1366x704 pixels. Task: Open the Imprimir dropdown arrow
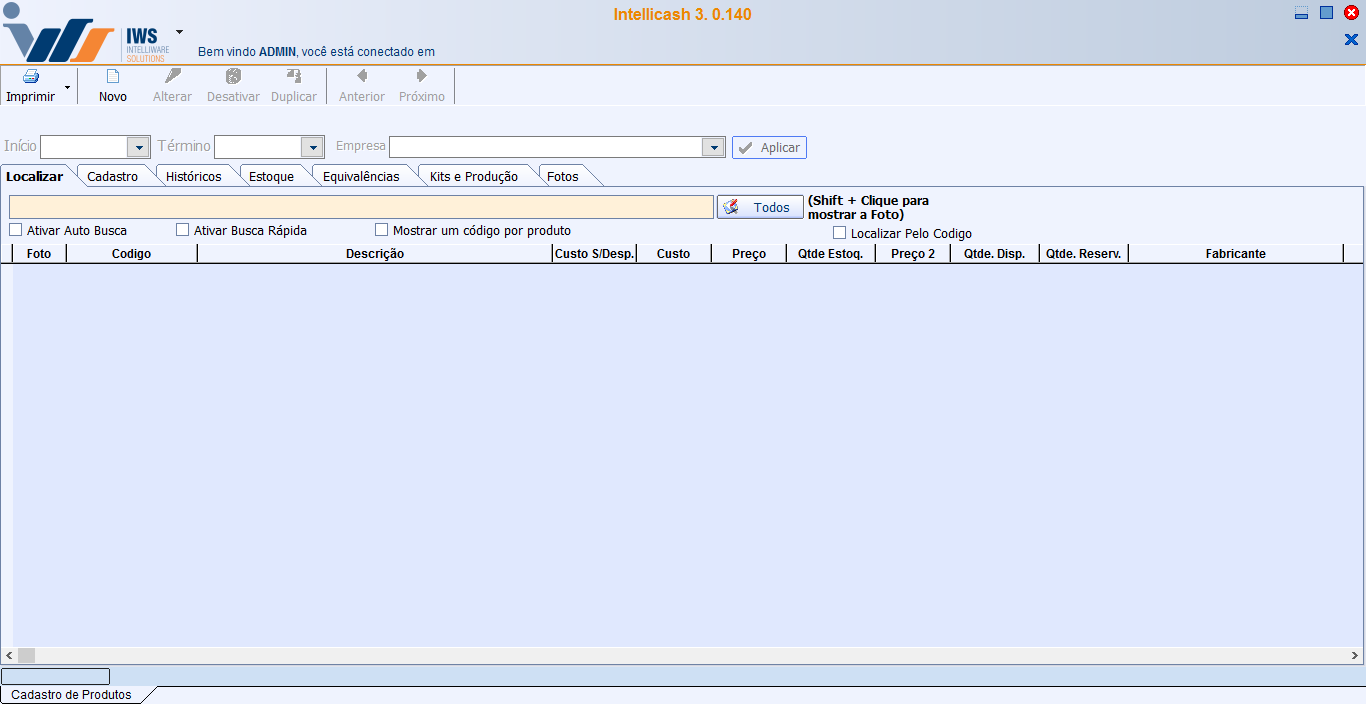[67, 88]
